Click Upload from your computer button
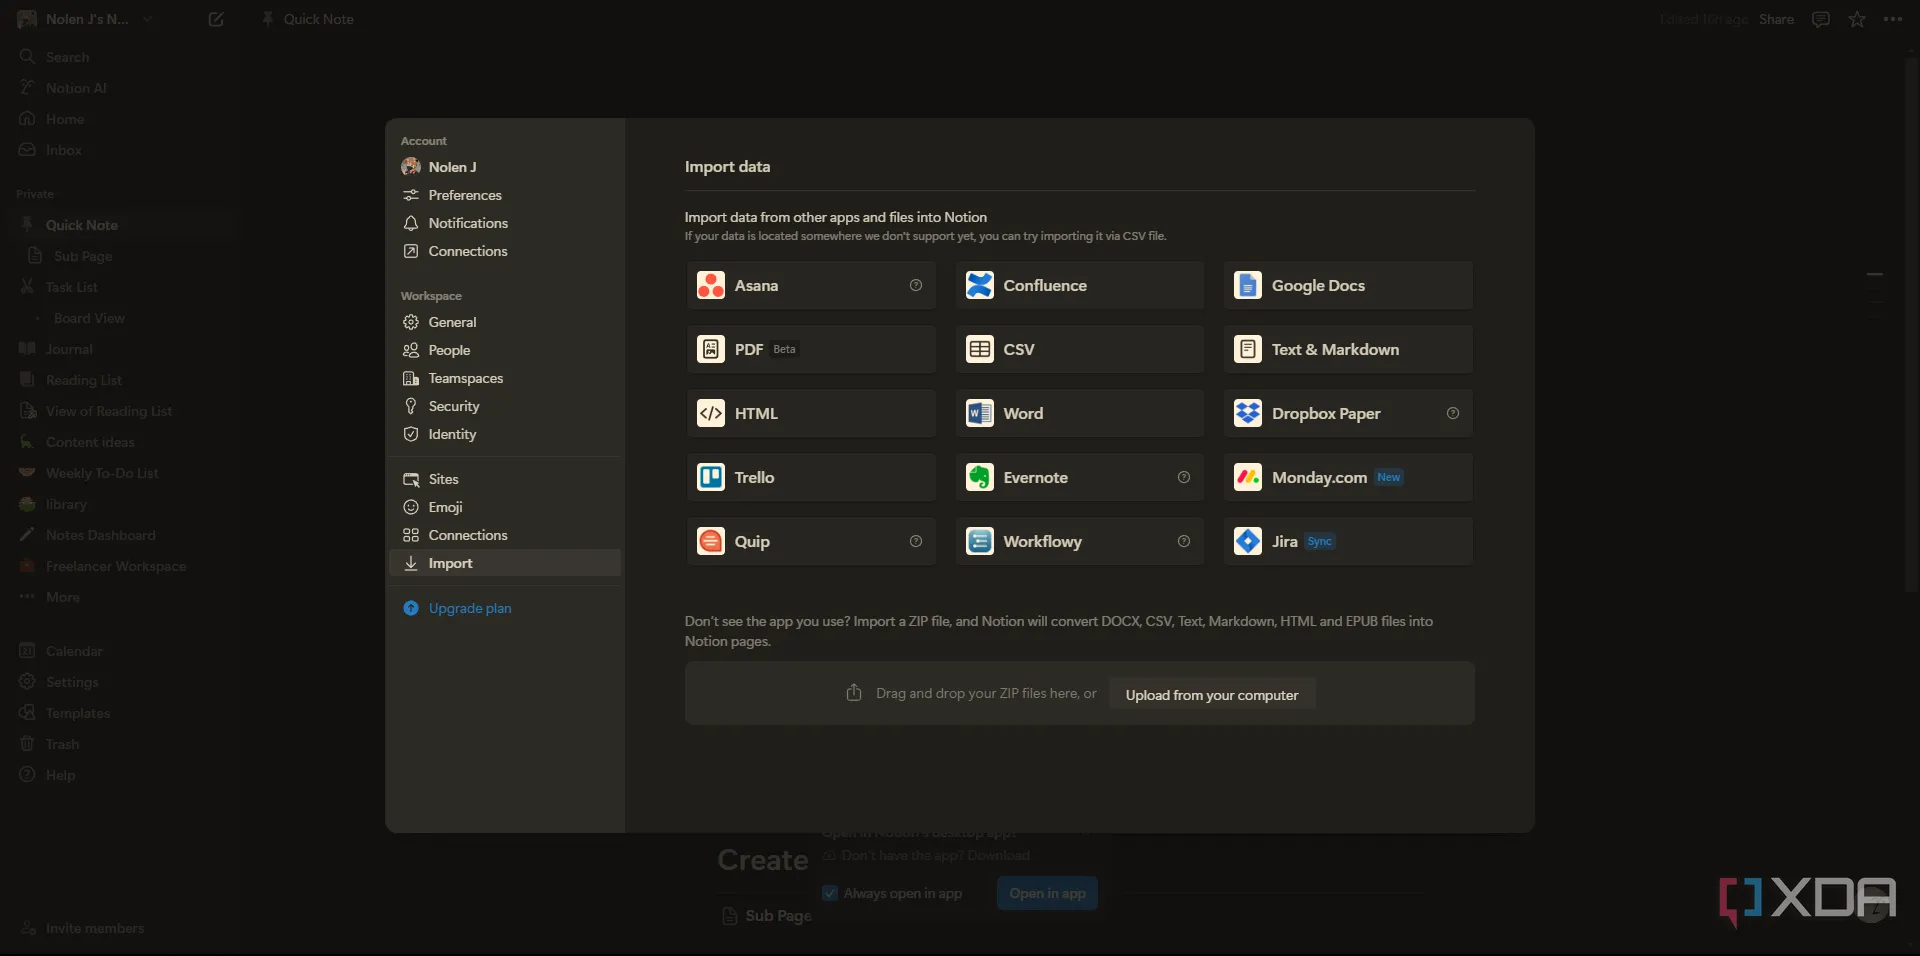The width and height of the screenshot is (1920, 956). 1211,695
